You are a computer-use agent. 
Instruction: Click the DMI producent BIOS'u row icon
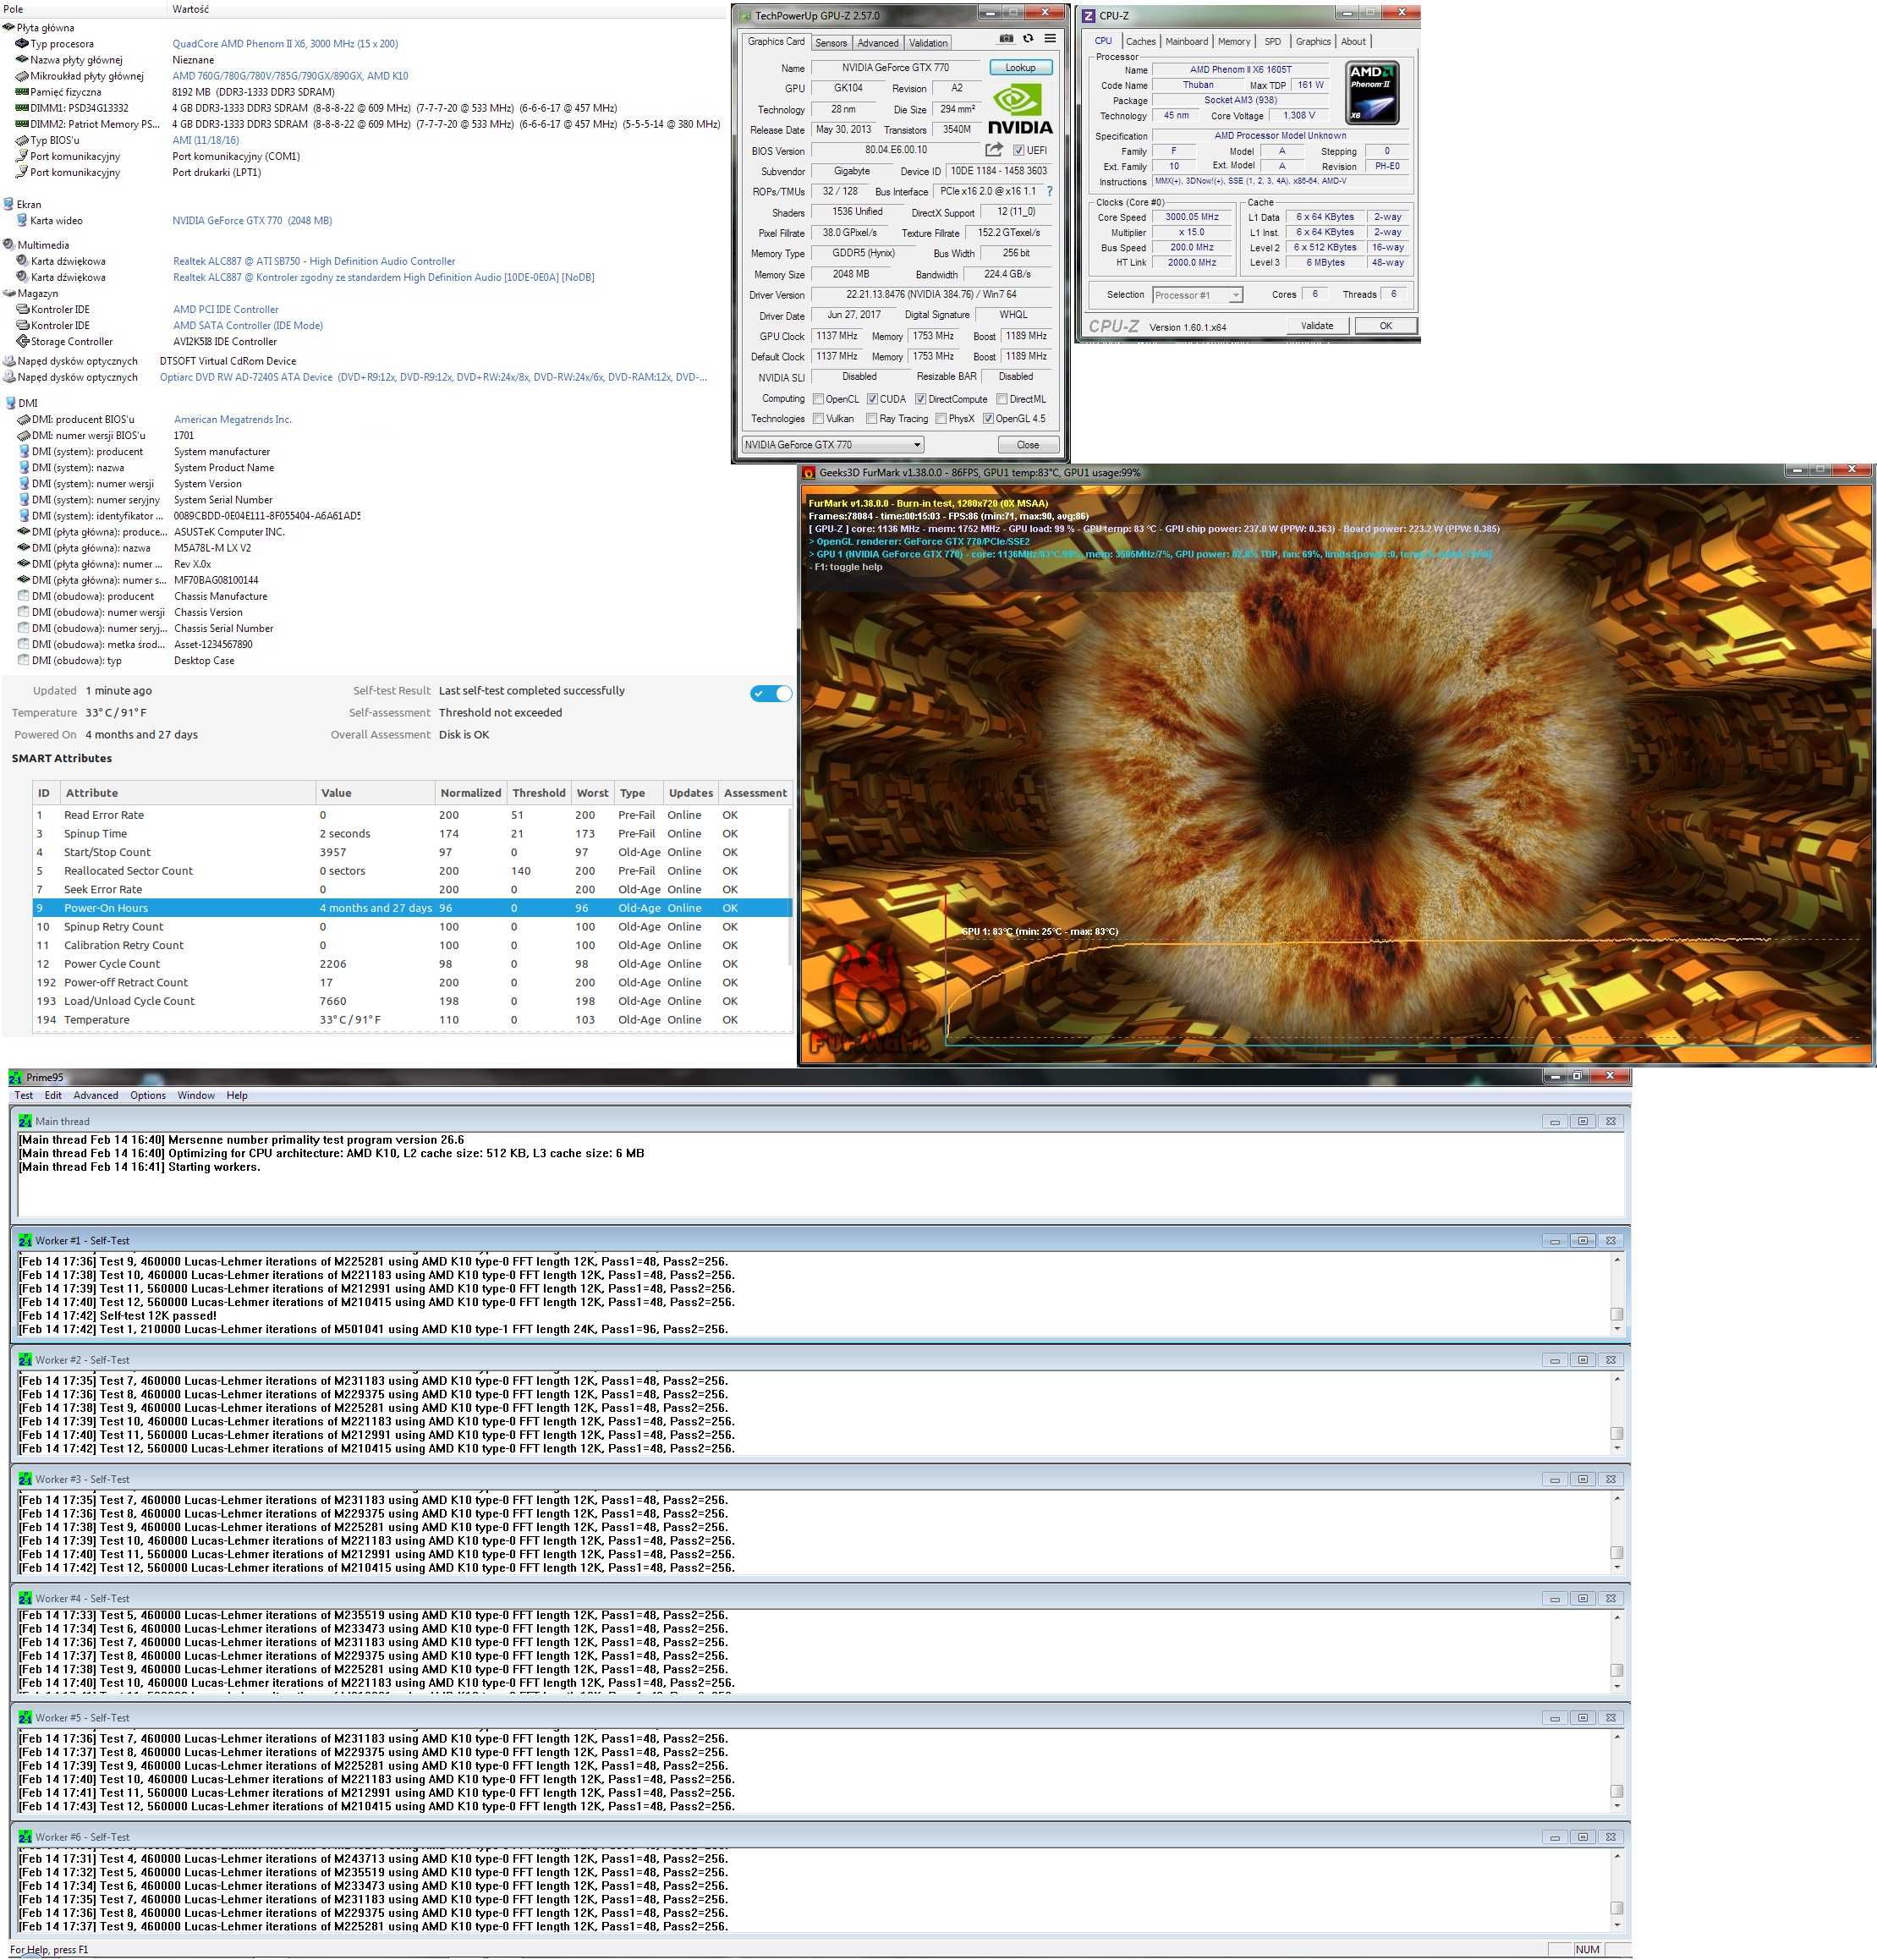point(24,420)
